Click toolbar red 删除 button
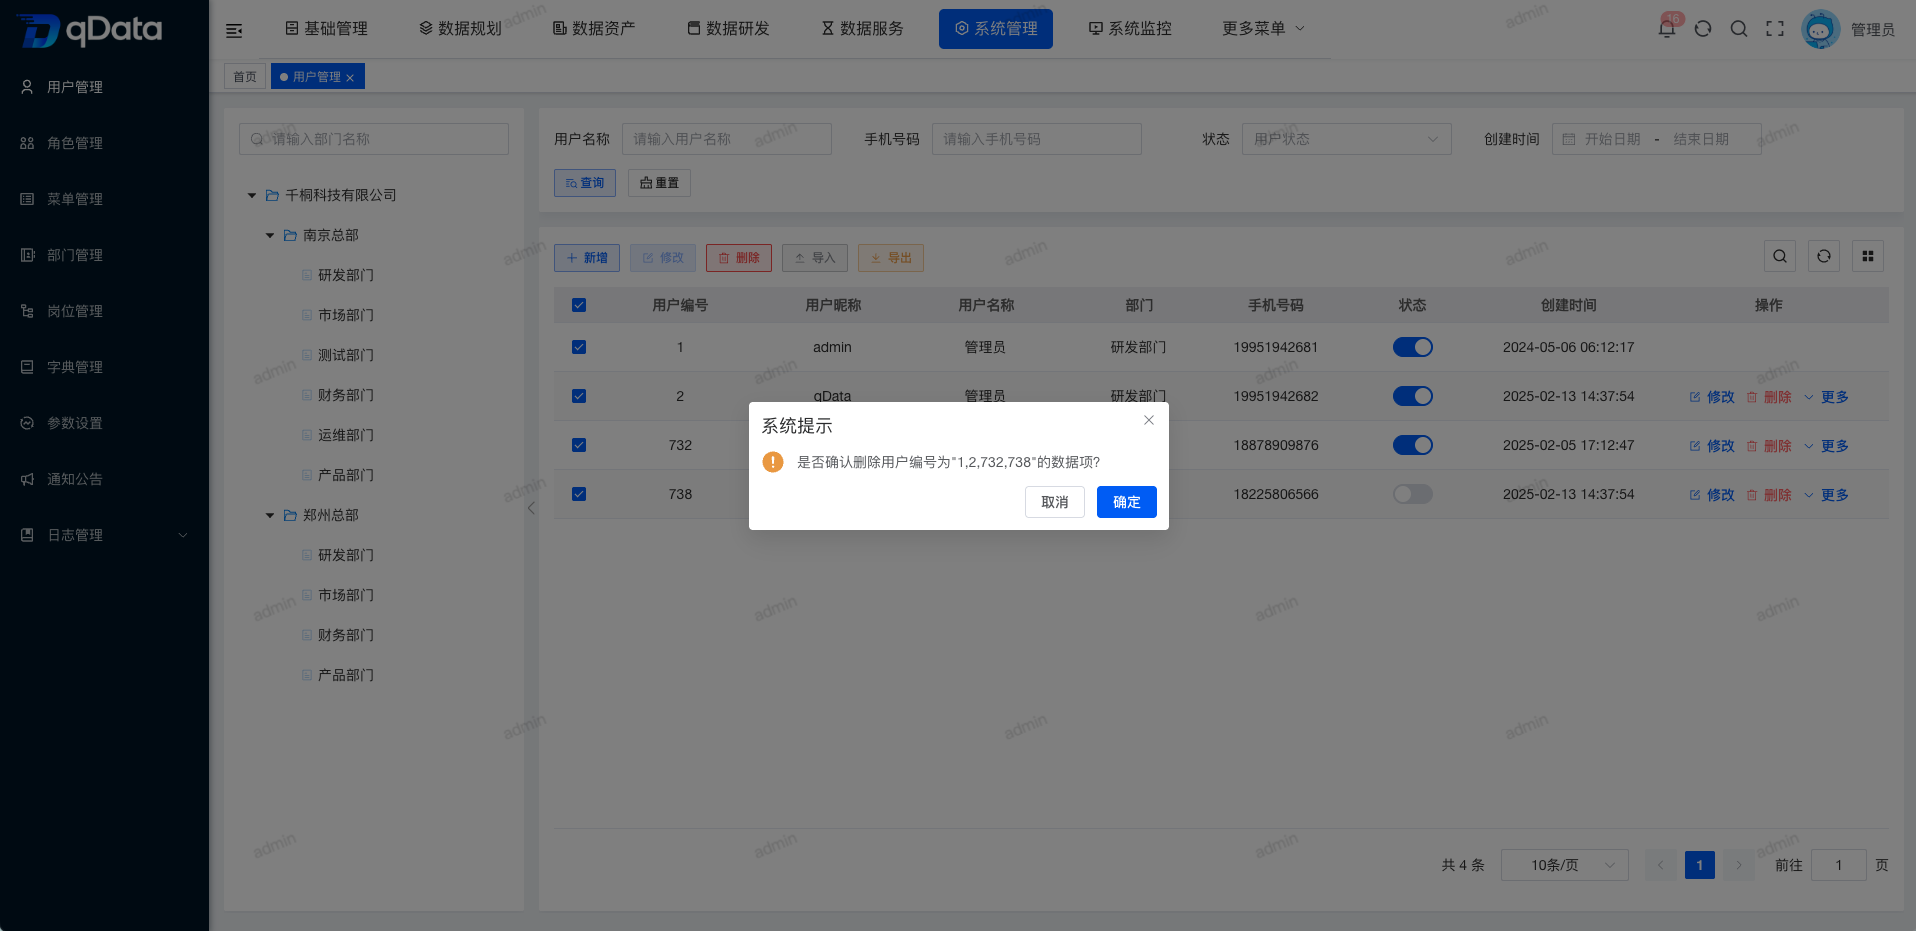 pyautogui.click(x=739, y=258)
